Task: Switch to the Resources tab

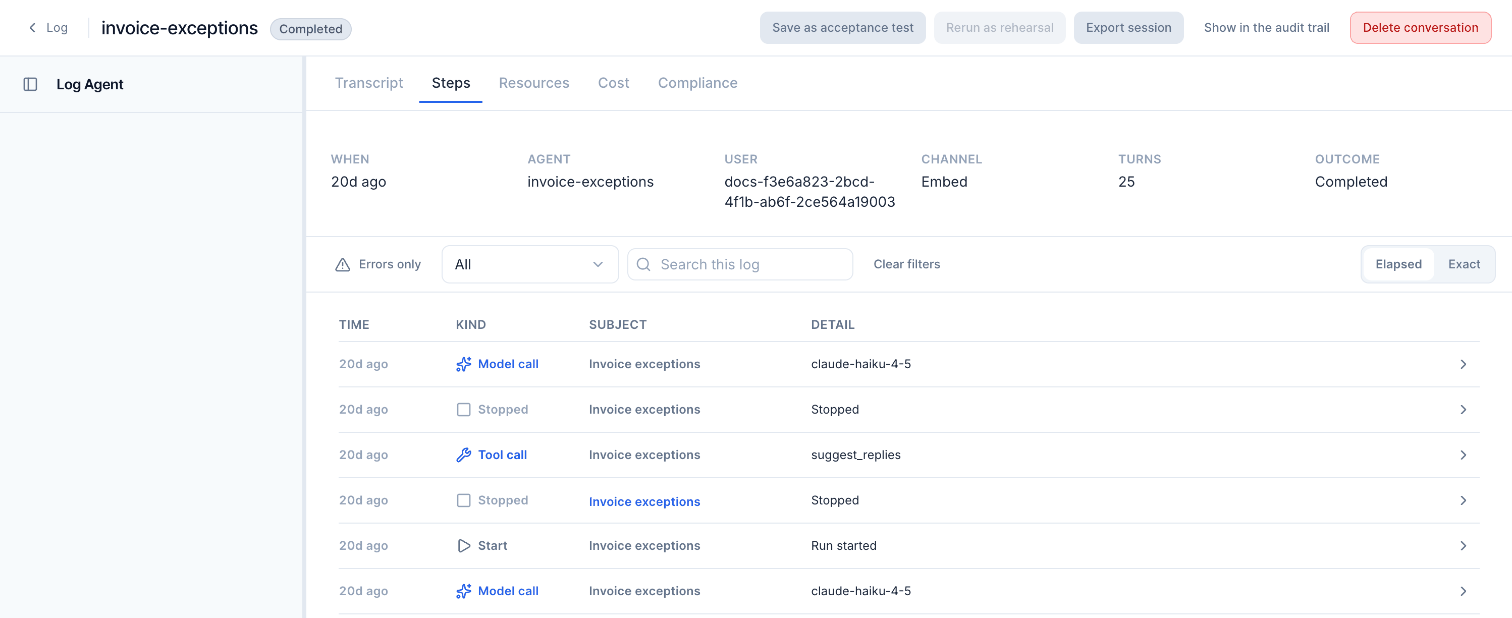Action: point(534,83)
